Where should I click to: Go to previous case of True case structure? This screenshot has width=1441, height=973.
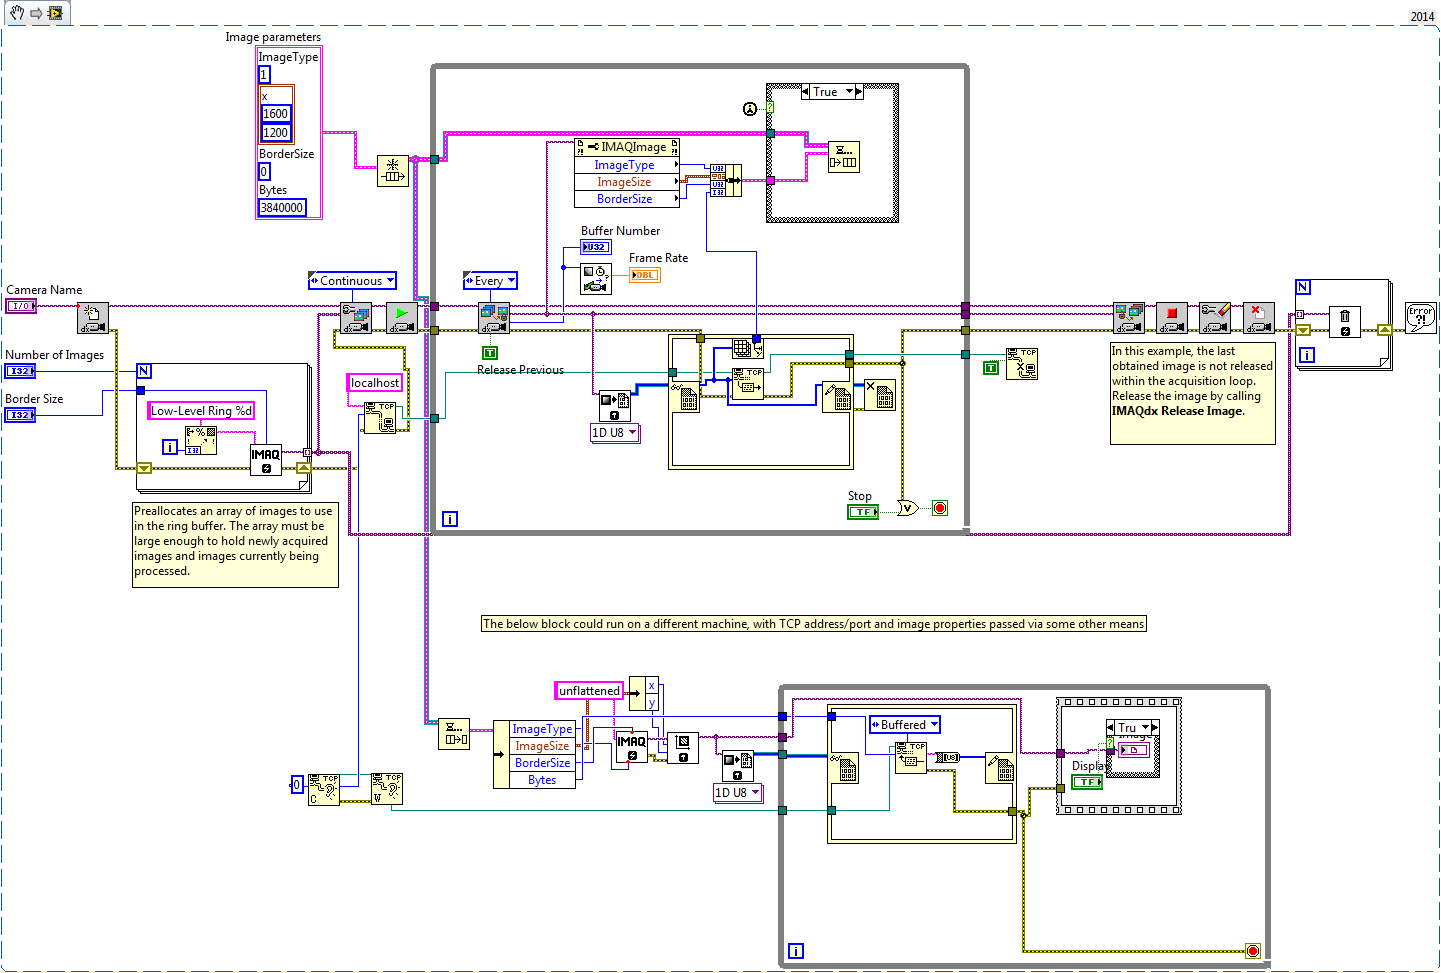805,92
